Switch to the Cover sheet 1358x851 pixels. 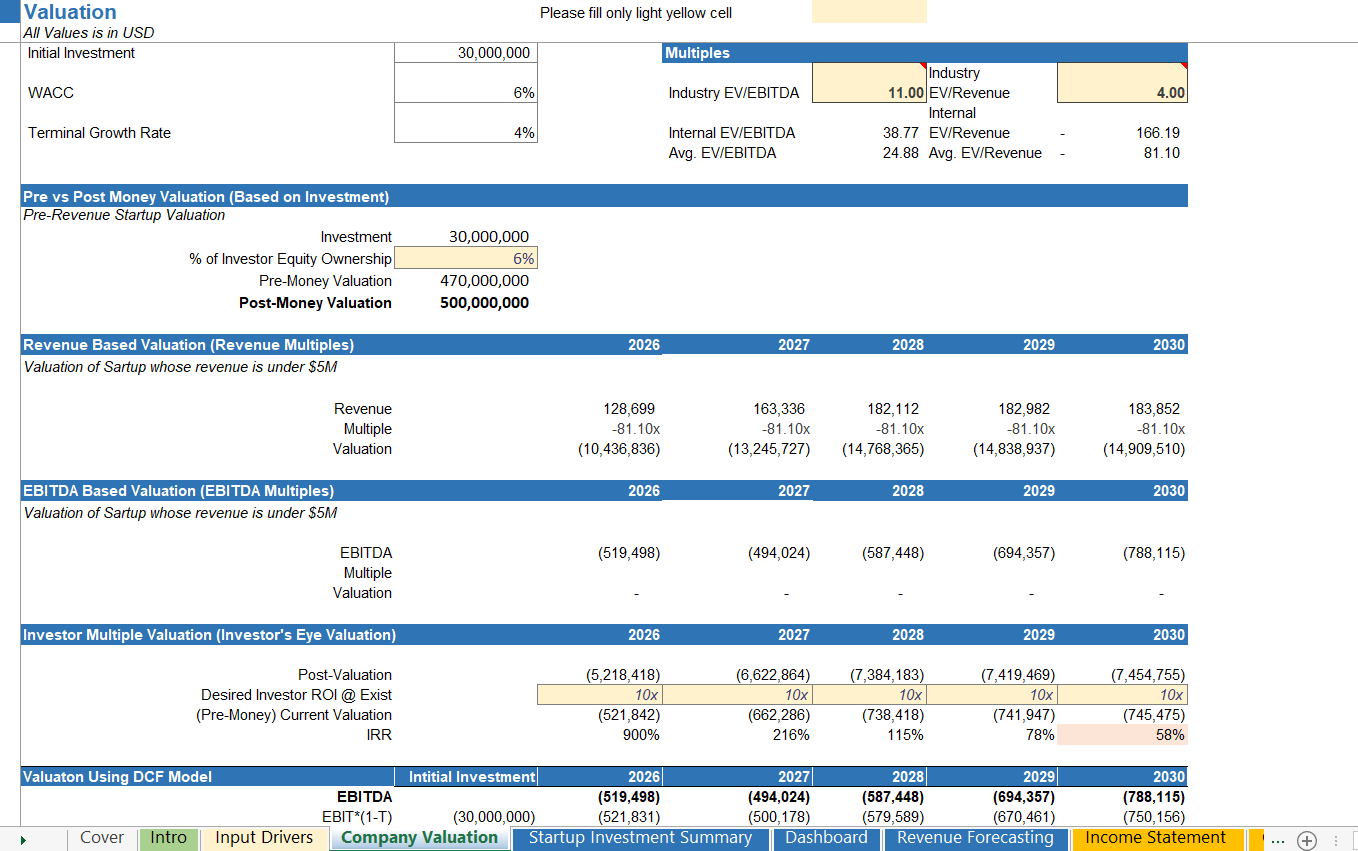101,838
